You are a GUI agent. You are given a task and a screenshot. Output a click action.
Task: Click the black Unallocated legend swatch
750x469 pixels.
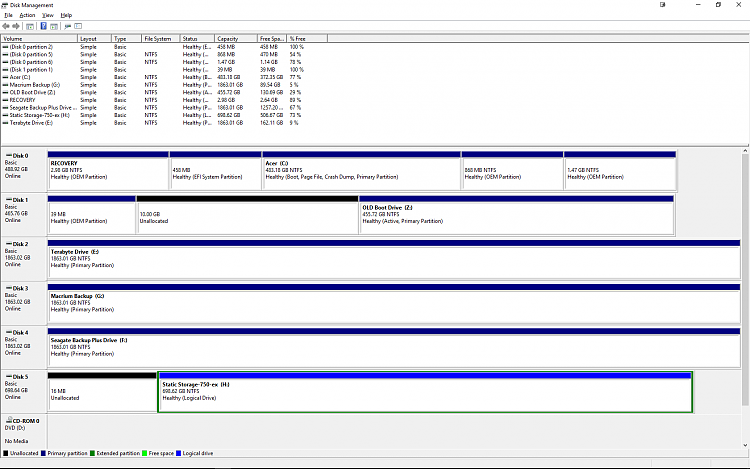tap(6, 452)
